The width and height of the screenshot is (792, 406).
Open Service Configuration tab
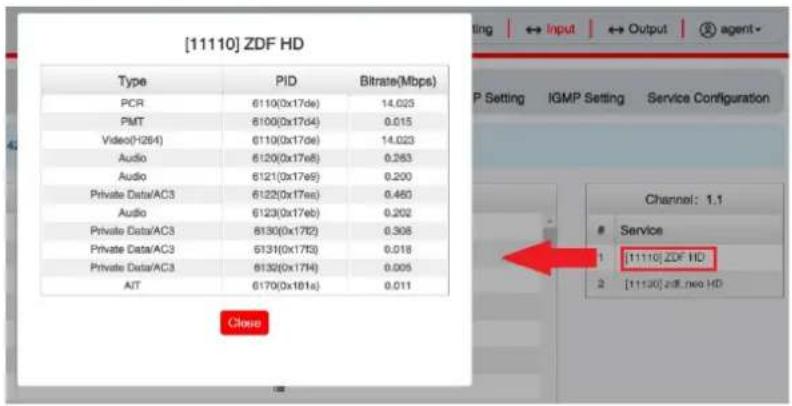pyautogui.click(x=708, y=97)
